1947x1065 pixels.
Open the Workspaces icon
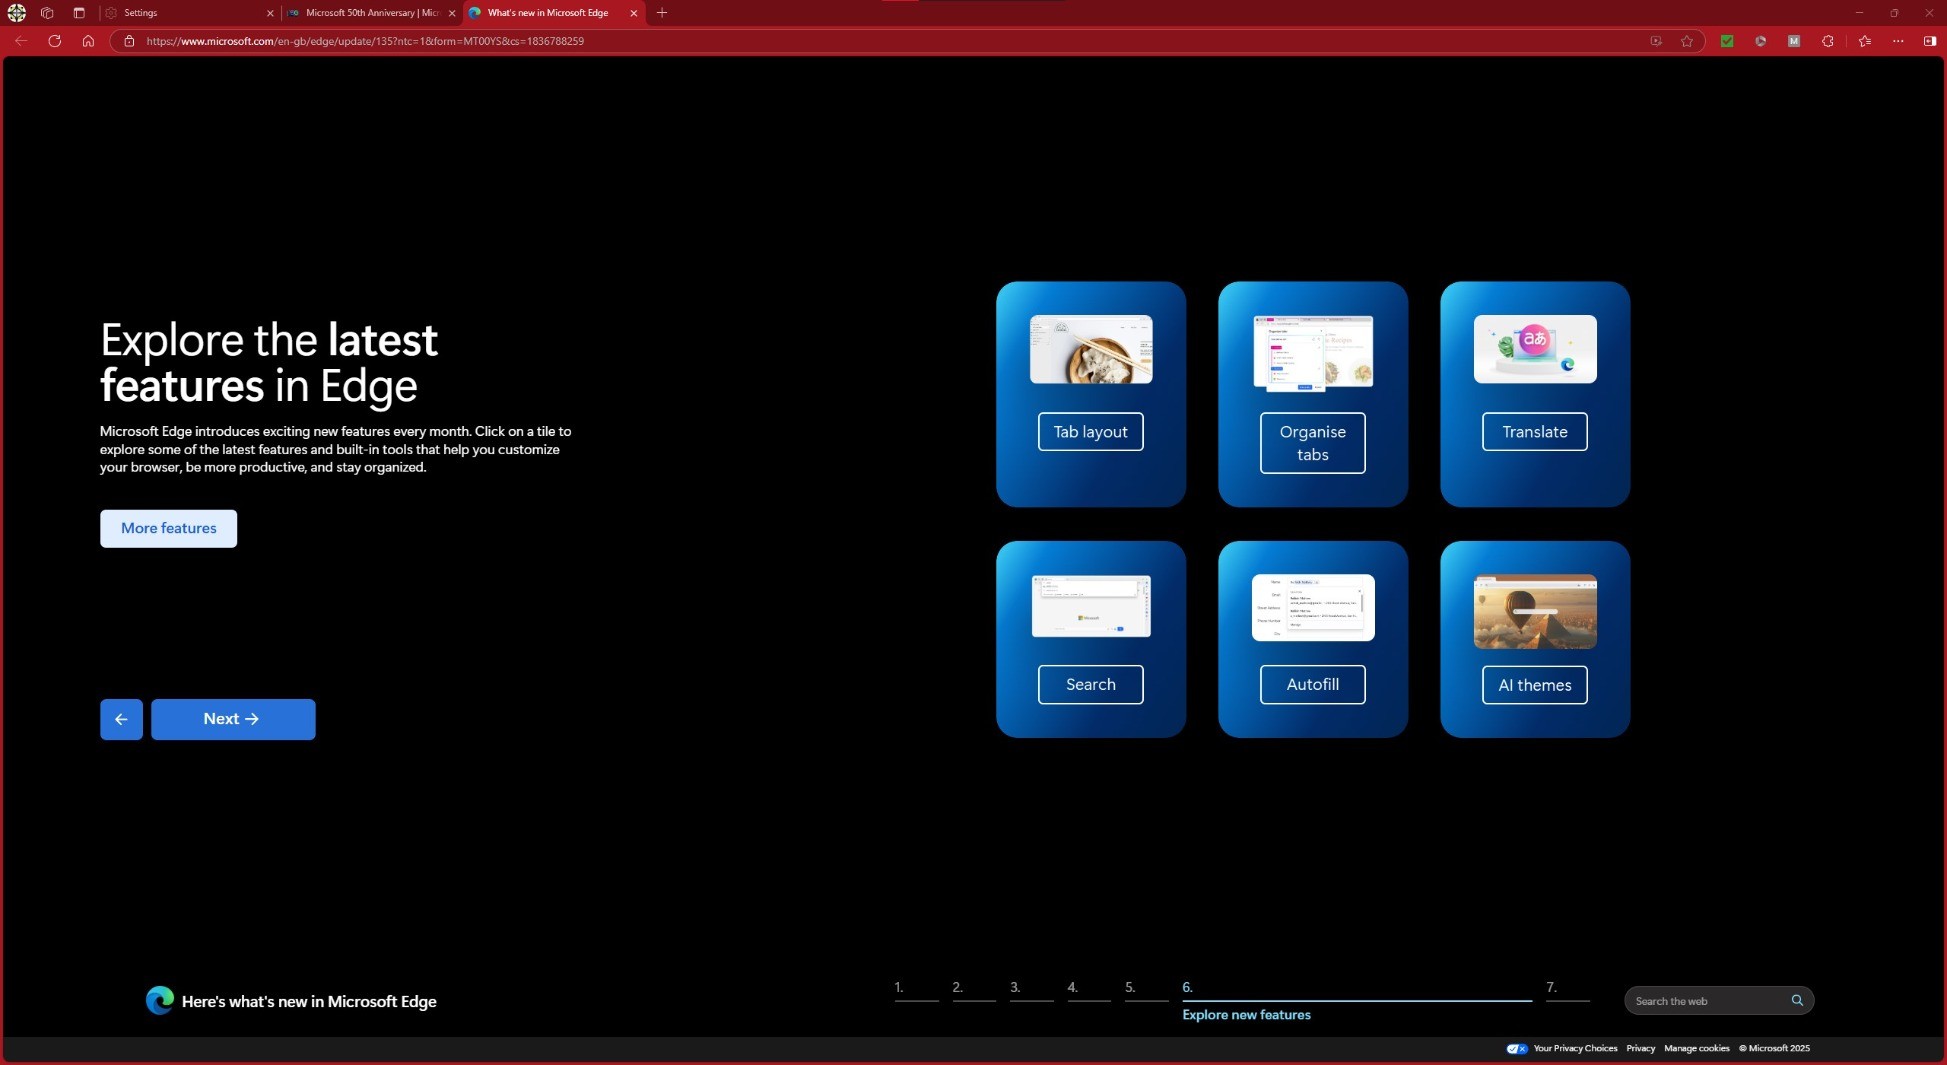click(47, 13)
